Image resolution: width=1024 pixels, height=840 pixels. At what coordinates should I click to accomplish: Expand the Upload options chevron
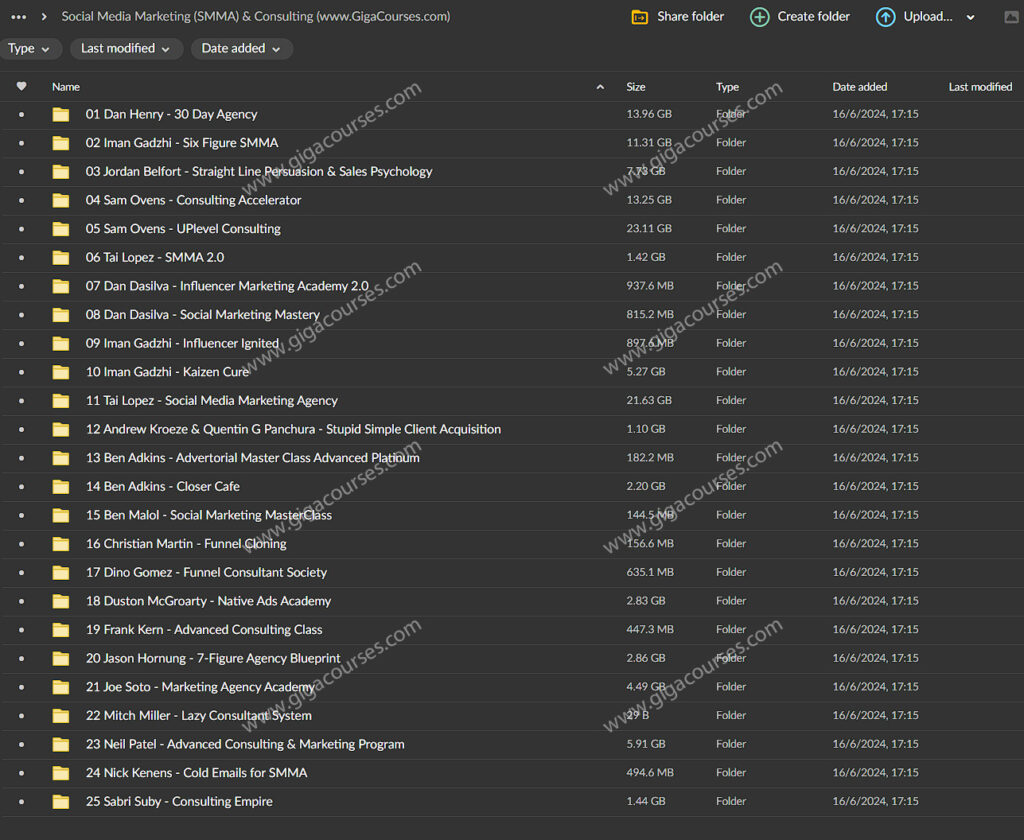pos(970,18)
